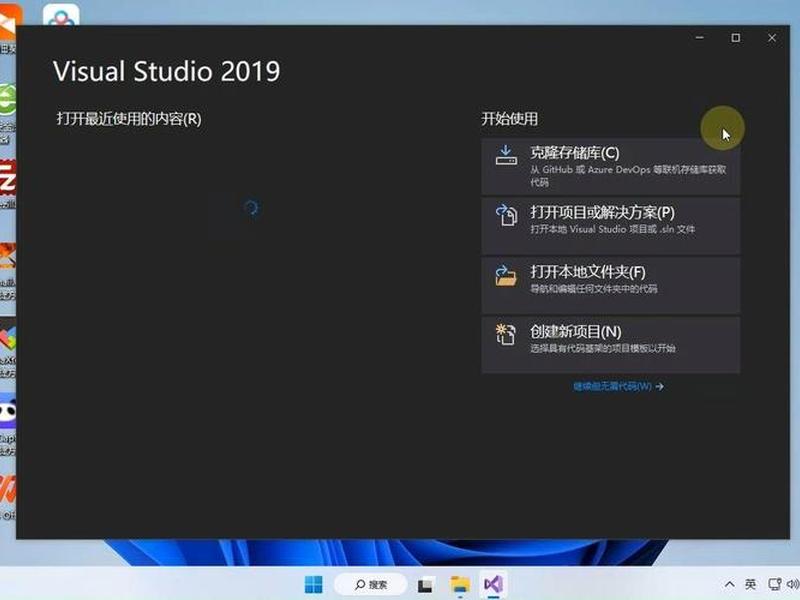Open Task View from the taskbar
Viewport: 800px width, 600px height.
[425, 585]
